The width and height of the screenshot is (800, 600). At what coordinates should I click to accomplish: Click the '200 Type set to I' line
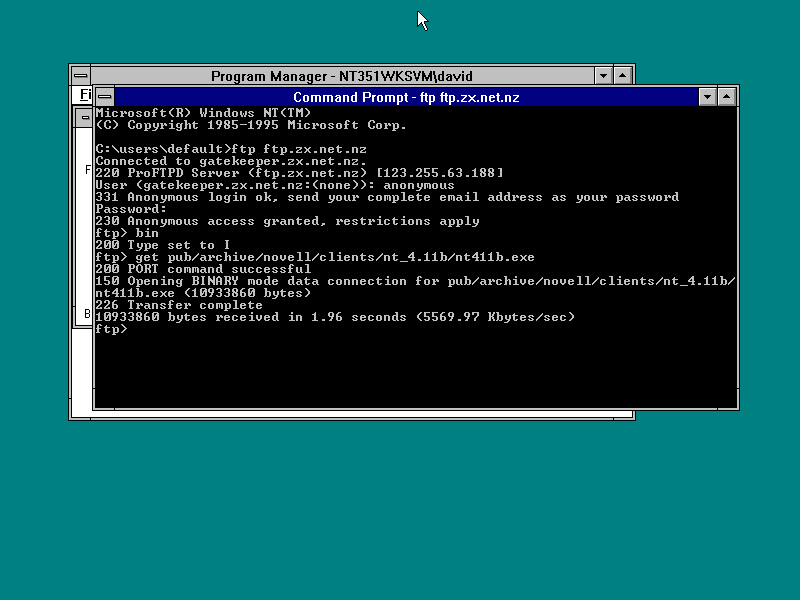pos(163,245)
